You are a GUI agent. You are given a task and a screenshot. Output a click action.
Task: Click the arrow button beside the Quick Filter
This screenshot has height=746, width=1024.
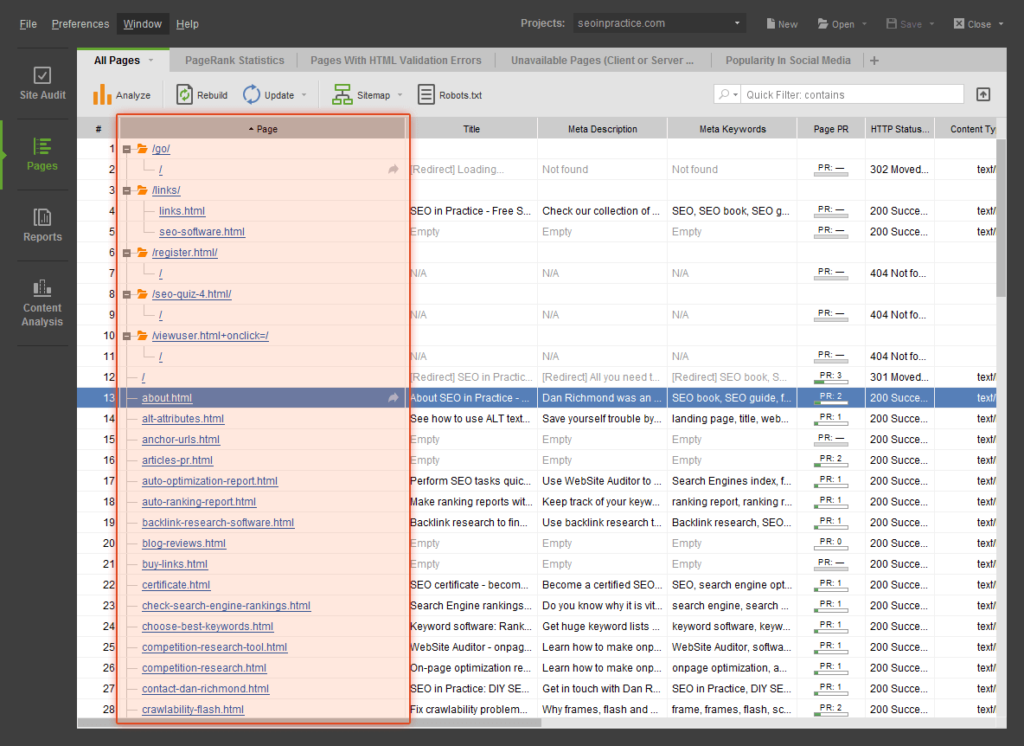pos(983,94)
